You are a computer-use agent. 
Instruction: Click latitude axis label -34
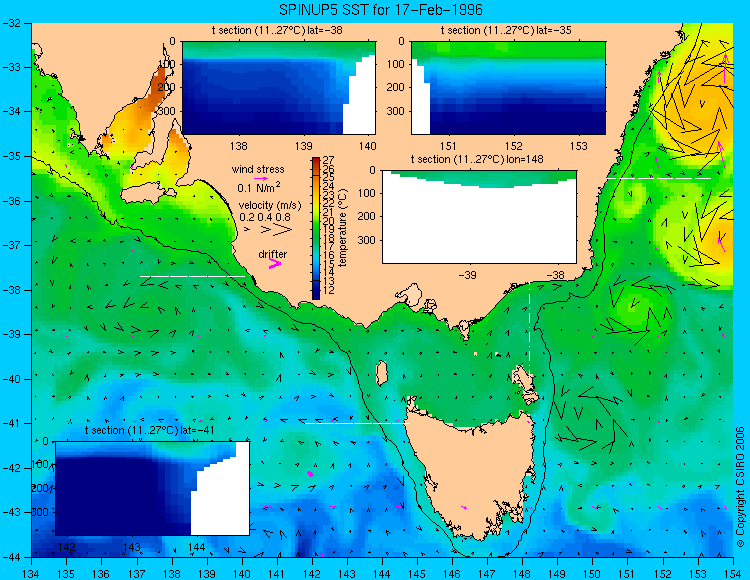pyautogui.click(x=11, y=111)
